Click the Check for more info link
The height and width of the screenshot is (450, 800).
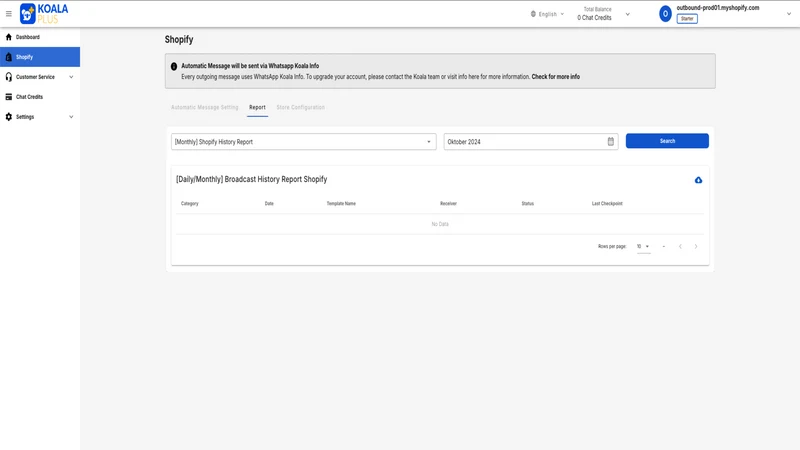click(556, 77)
